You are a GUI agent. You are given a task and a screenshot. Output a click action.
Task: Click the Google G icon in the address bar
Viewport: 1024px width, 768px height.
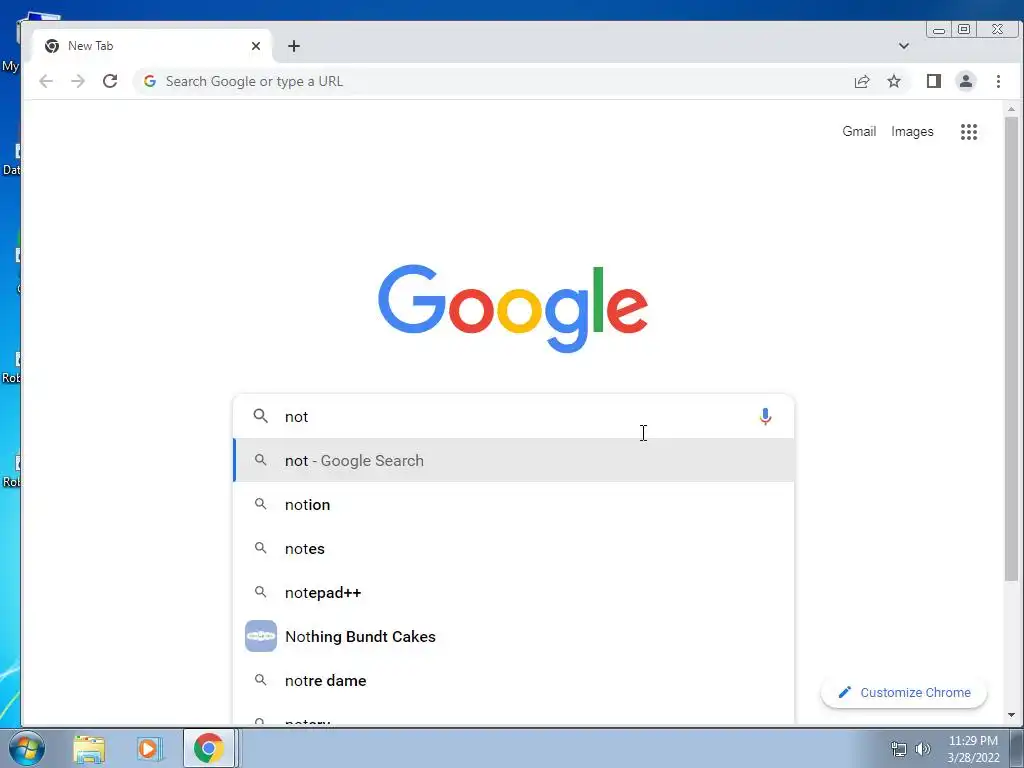tap(150, 81)
